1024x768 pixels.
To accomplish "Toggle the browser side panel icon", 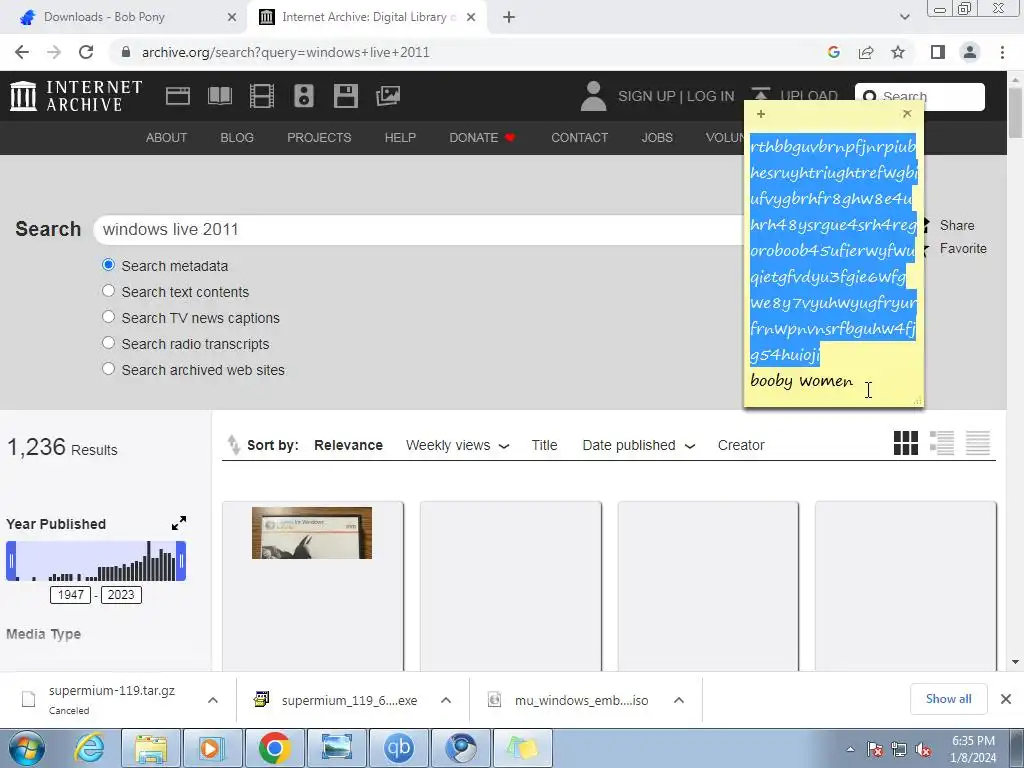I will click(x=938, y=52).
